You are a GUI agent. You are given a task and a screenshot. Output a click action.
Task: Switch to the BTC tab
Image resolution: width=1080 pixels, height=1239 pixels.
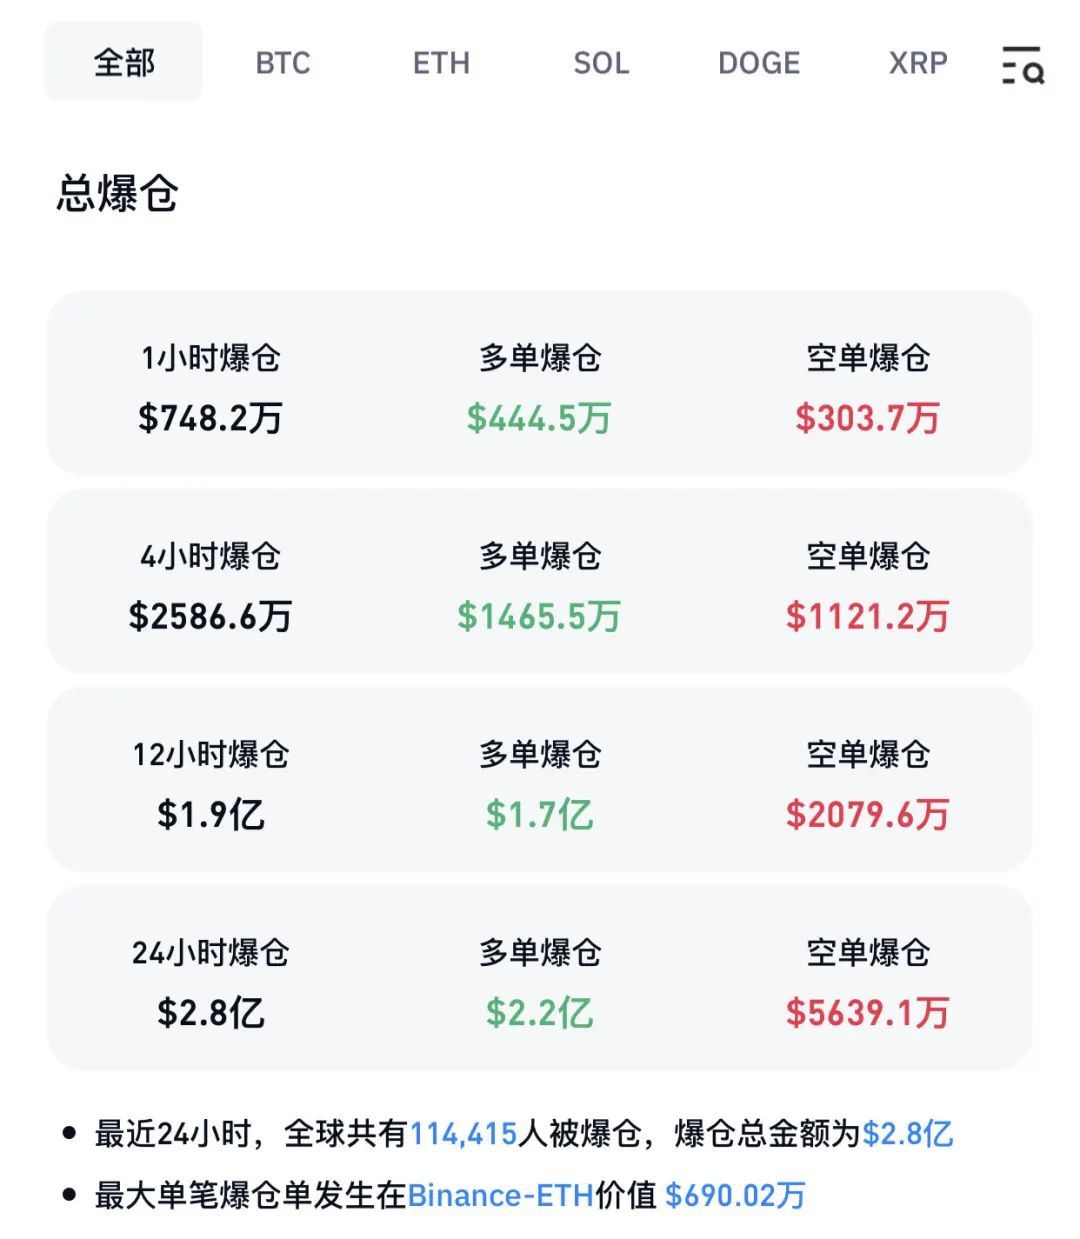[283, 63]
